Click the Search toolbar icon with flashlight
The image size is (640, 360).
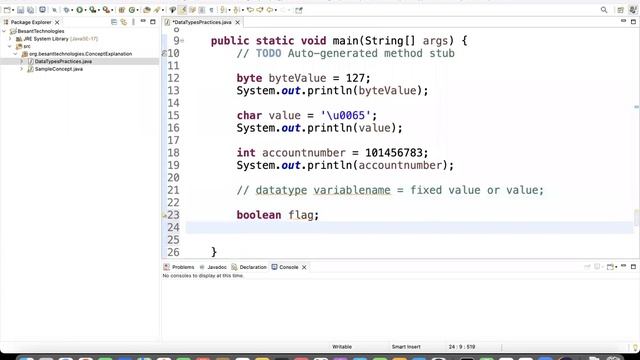coord(157,10)
